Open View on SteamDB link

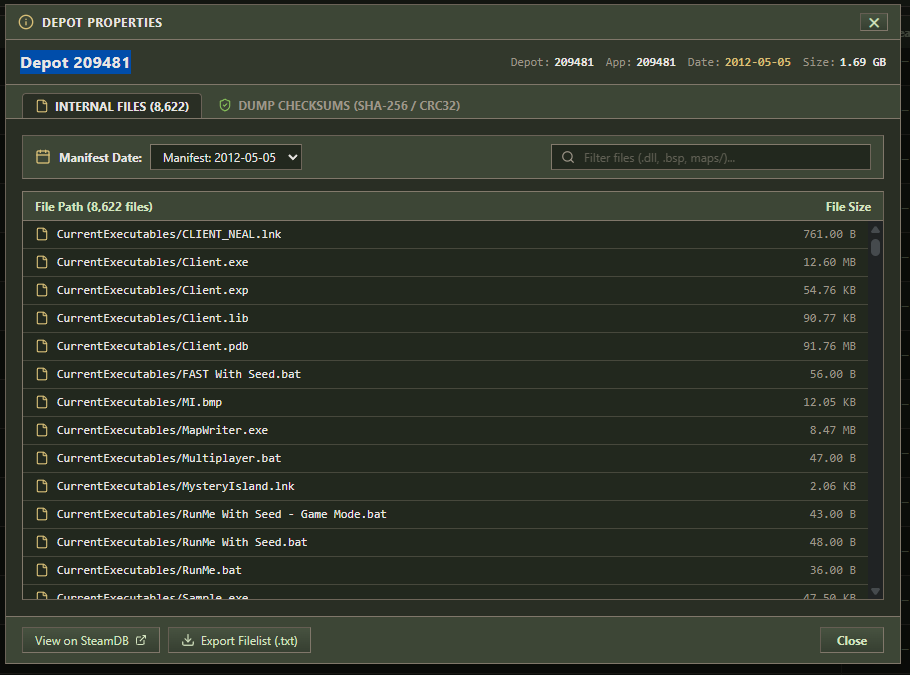[x=91, y=640]
